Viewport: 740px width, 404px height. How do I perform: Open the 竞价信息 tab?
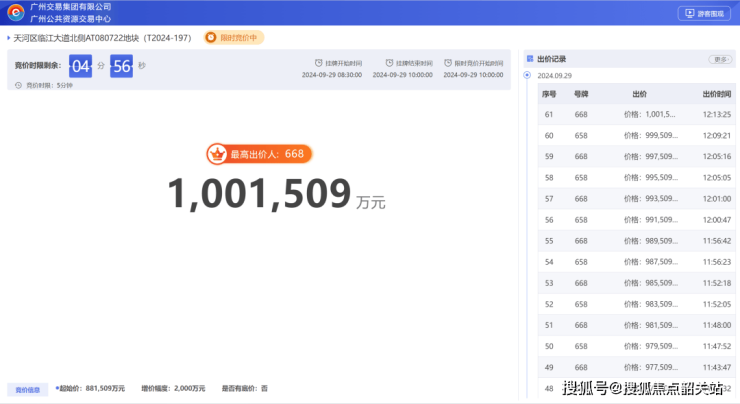(x=26, y=388)
